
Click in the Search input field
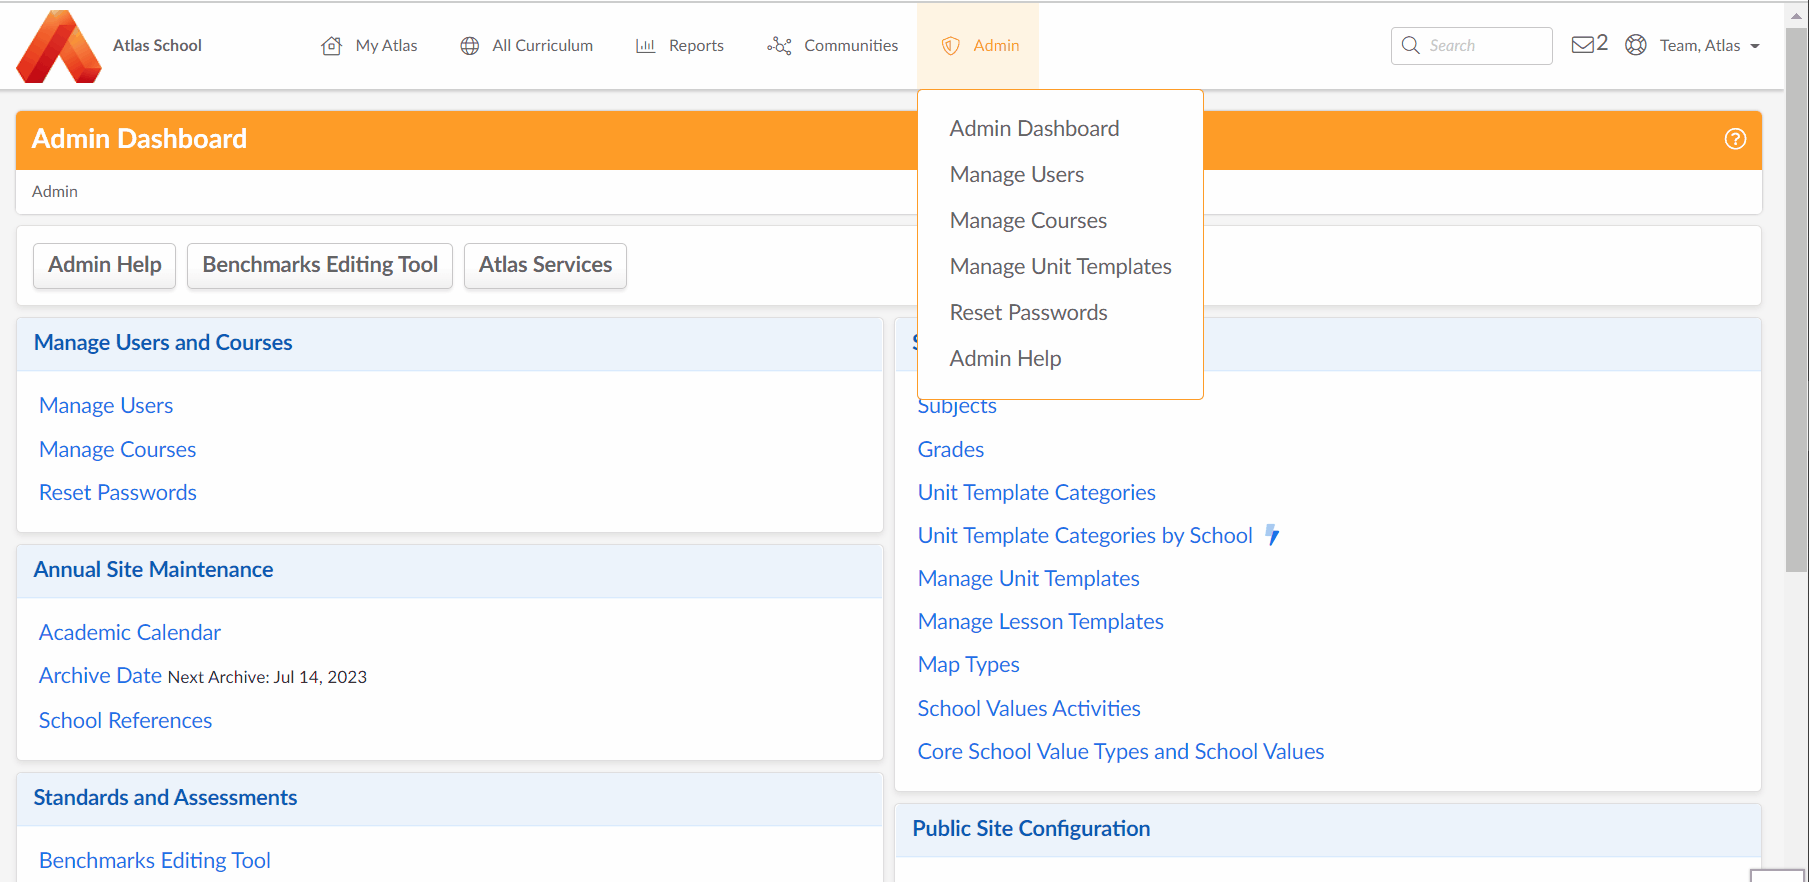pos(1471,46)
